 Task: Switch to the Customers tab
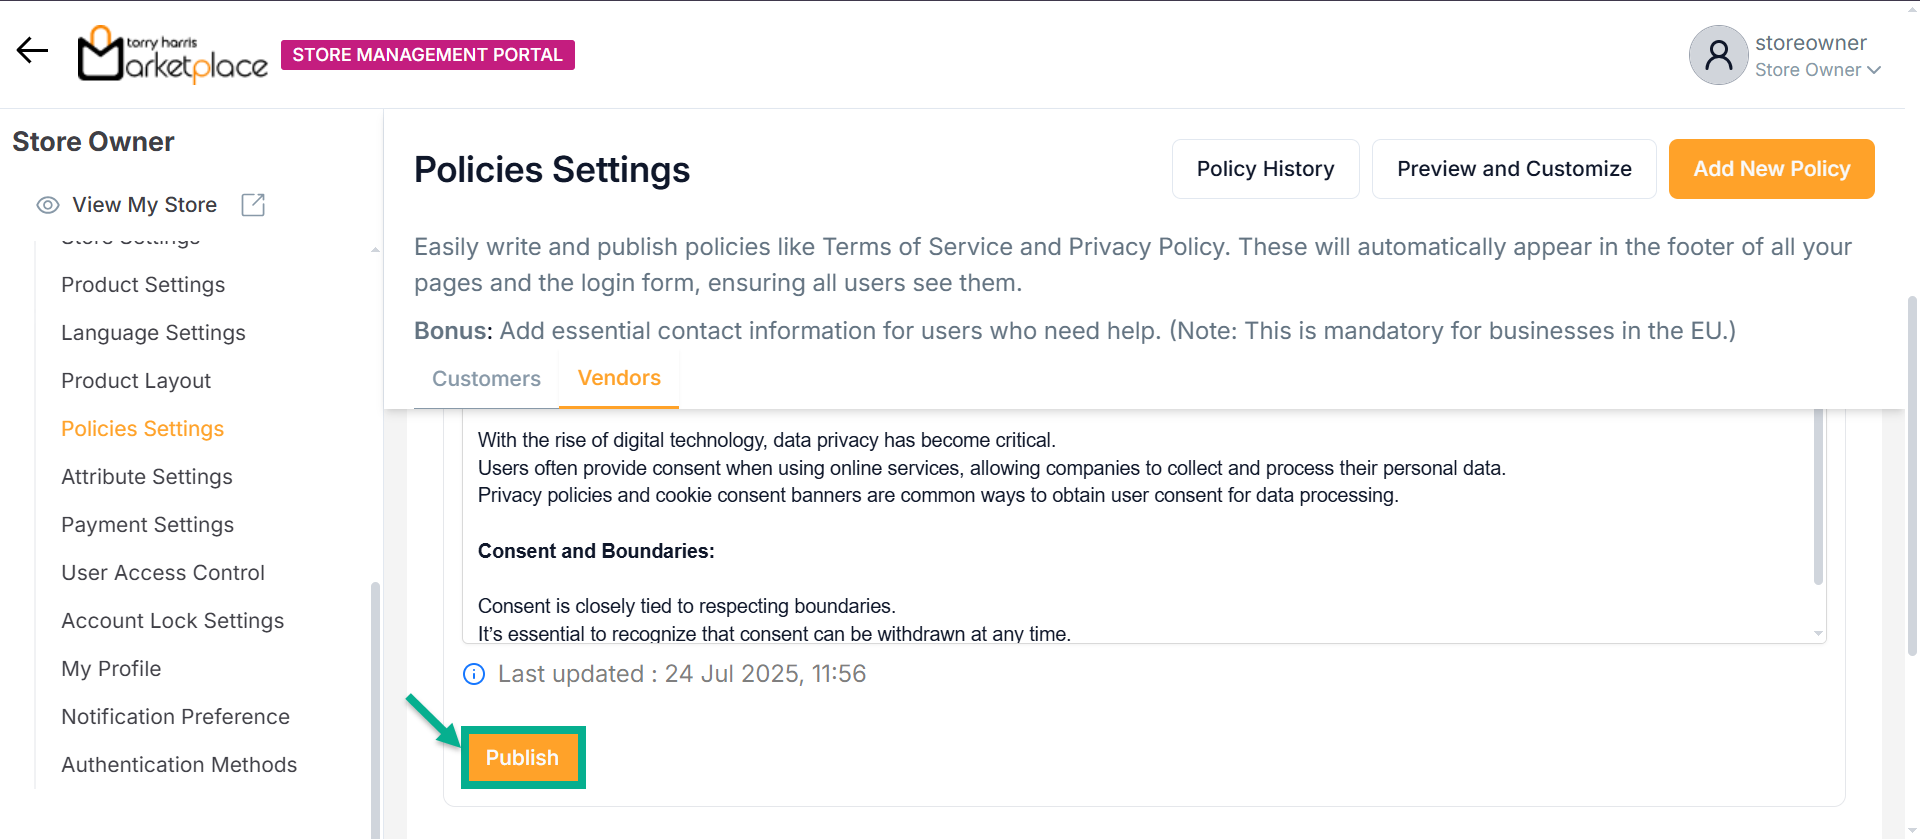pyautogui.click(x=486, y=379)
